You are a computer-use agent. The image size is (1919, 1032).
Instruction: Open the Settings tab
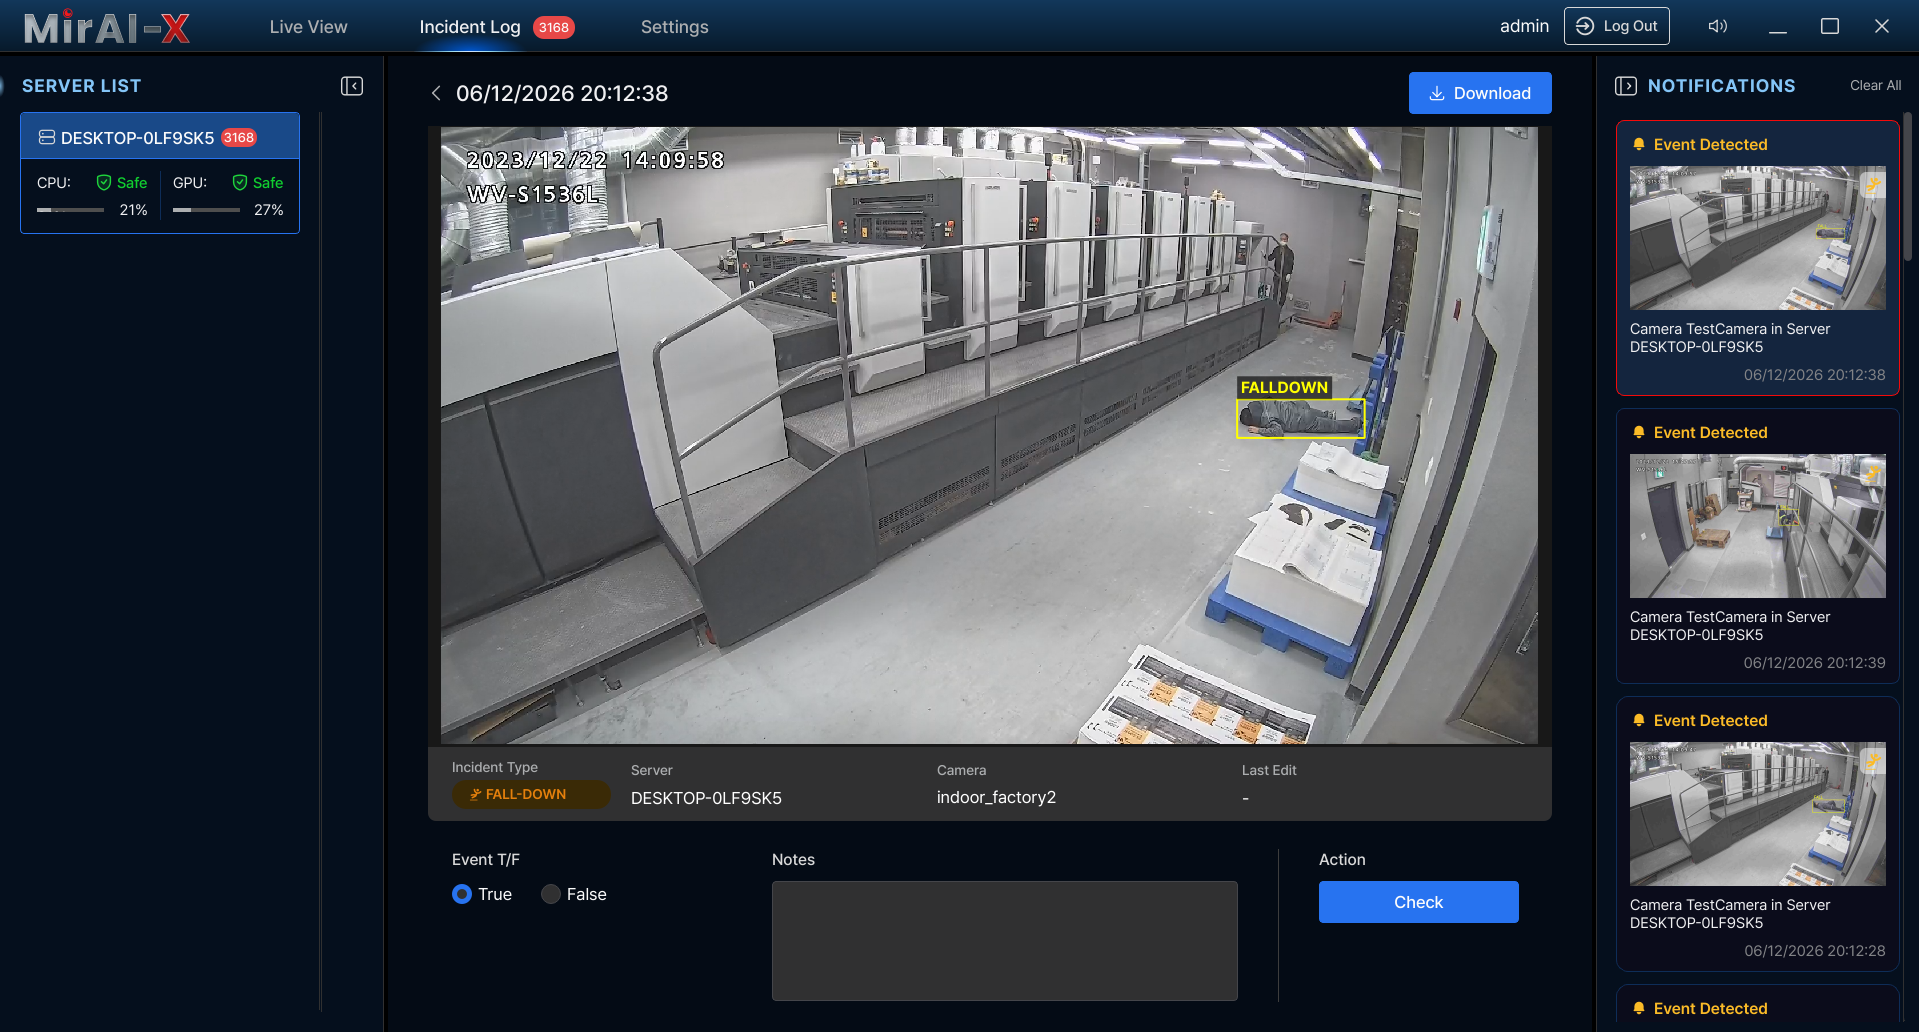(675, 27)
